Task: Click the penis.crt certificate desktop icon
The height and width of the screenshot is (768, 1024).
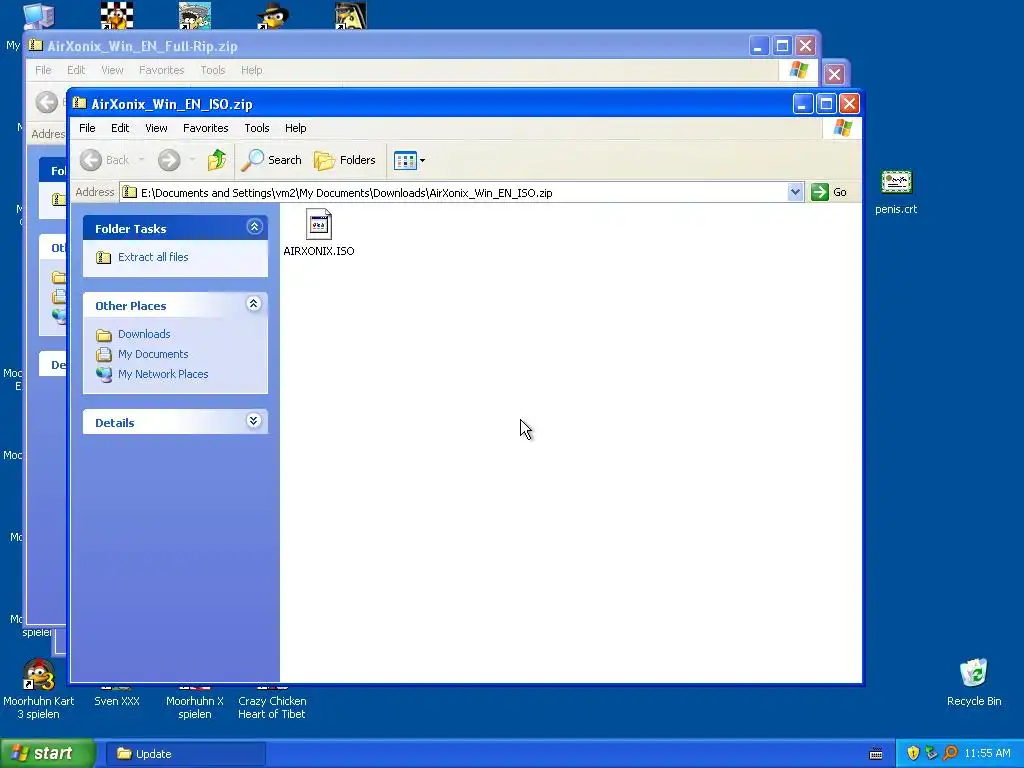Action: 896,183
